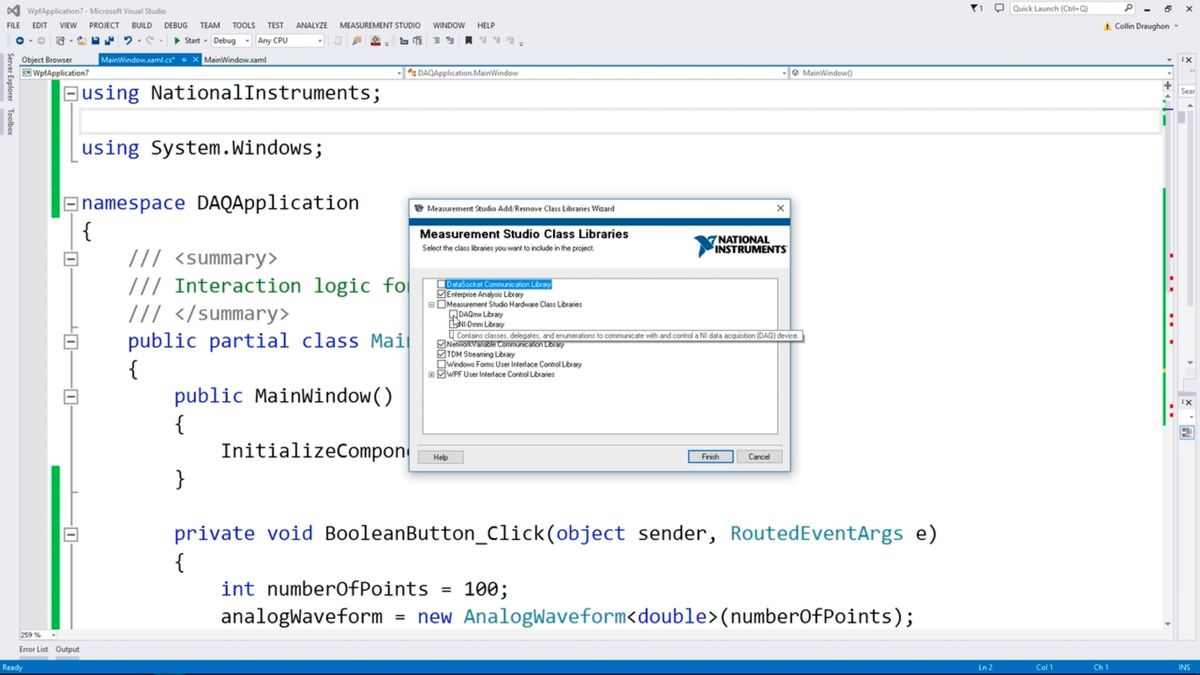This screenshot has width=1200, height=675.
Task: Collapse the using directives outlining block
Action: tap(71, 93)
